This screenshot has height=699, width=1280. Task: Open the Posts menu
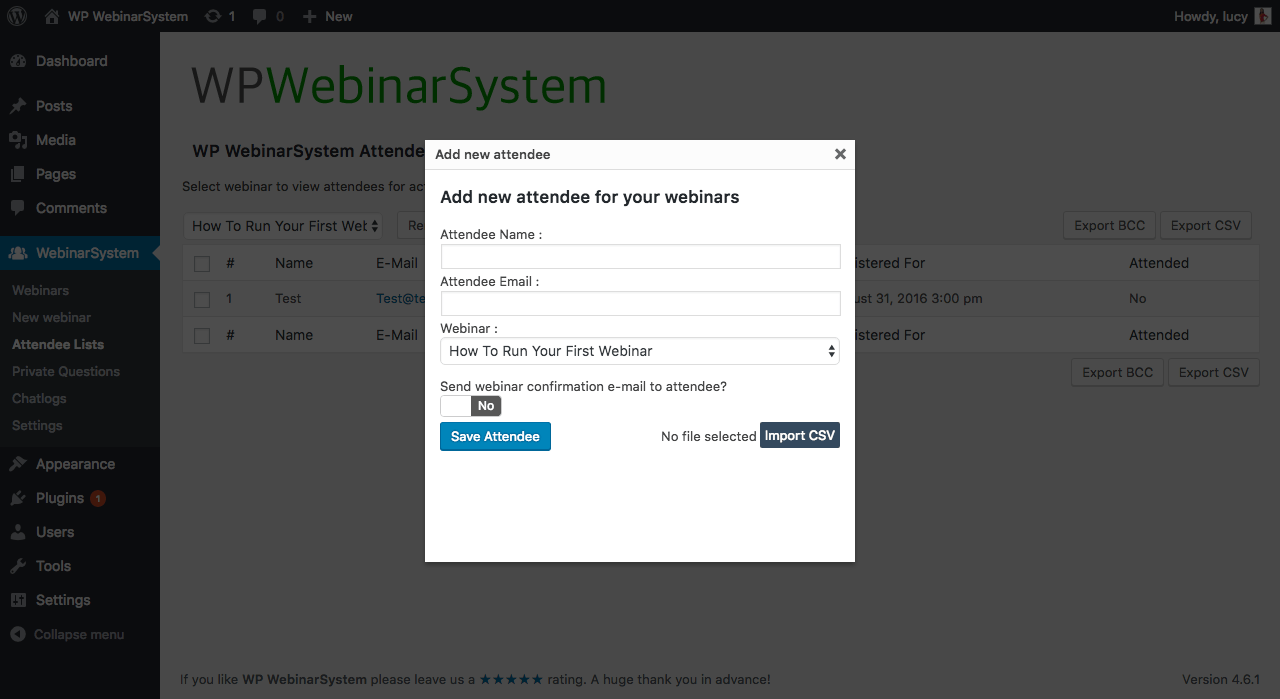tap(54, 106)
